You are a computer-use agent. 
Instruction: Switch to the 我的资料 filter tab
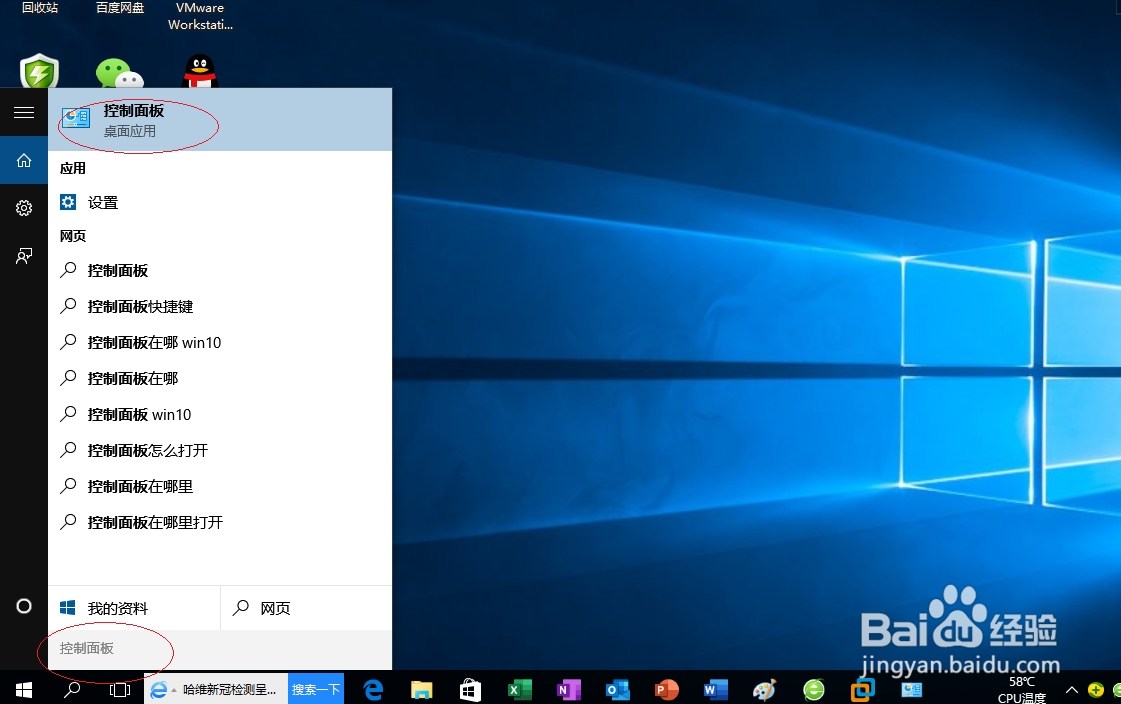(x=120, y=607)
